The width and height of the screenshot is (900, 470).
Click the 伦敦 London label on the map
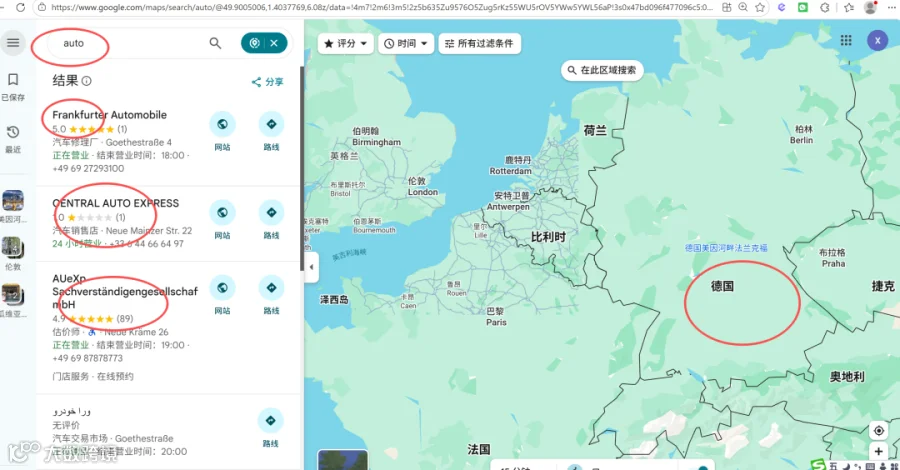click(422, 187)
